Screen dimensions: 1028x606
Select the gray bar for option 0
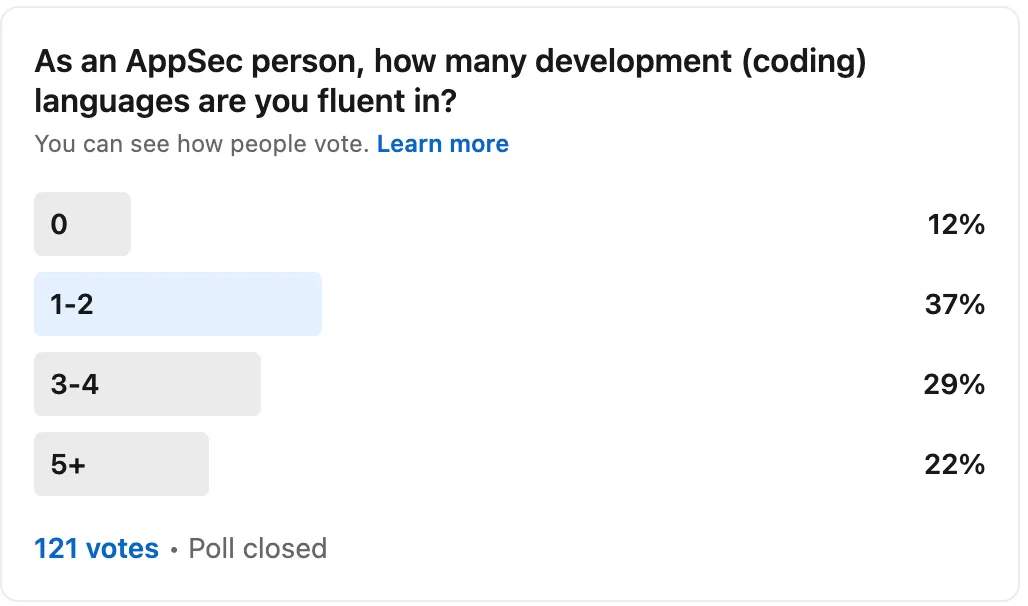tap(83, 224)
